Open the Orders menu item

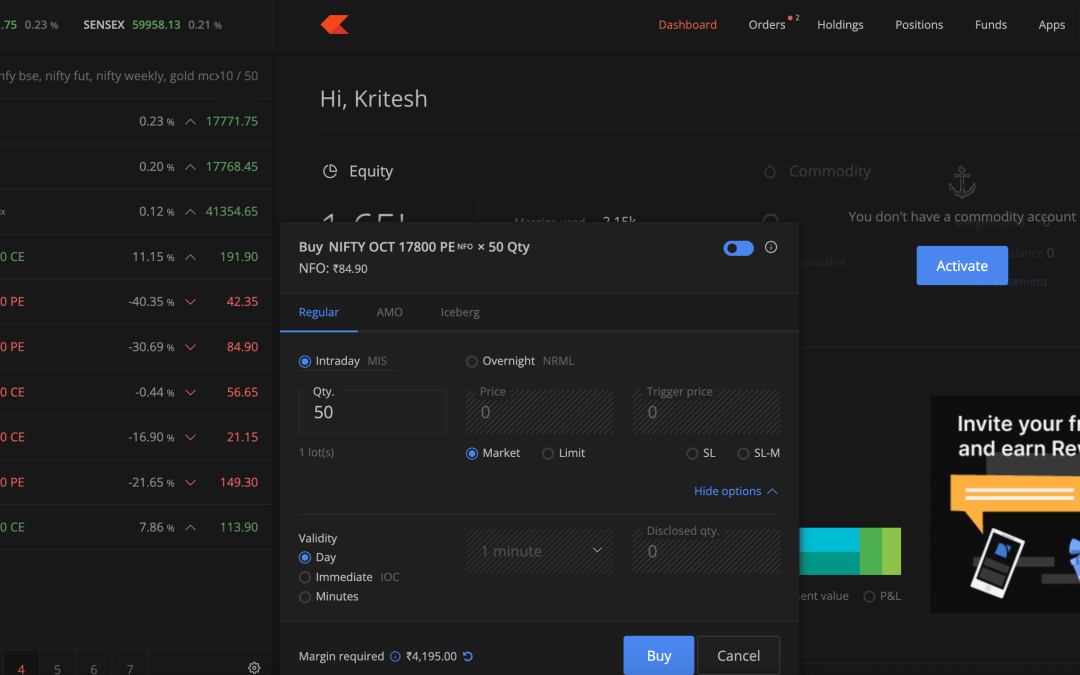pos(767,25)
